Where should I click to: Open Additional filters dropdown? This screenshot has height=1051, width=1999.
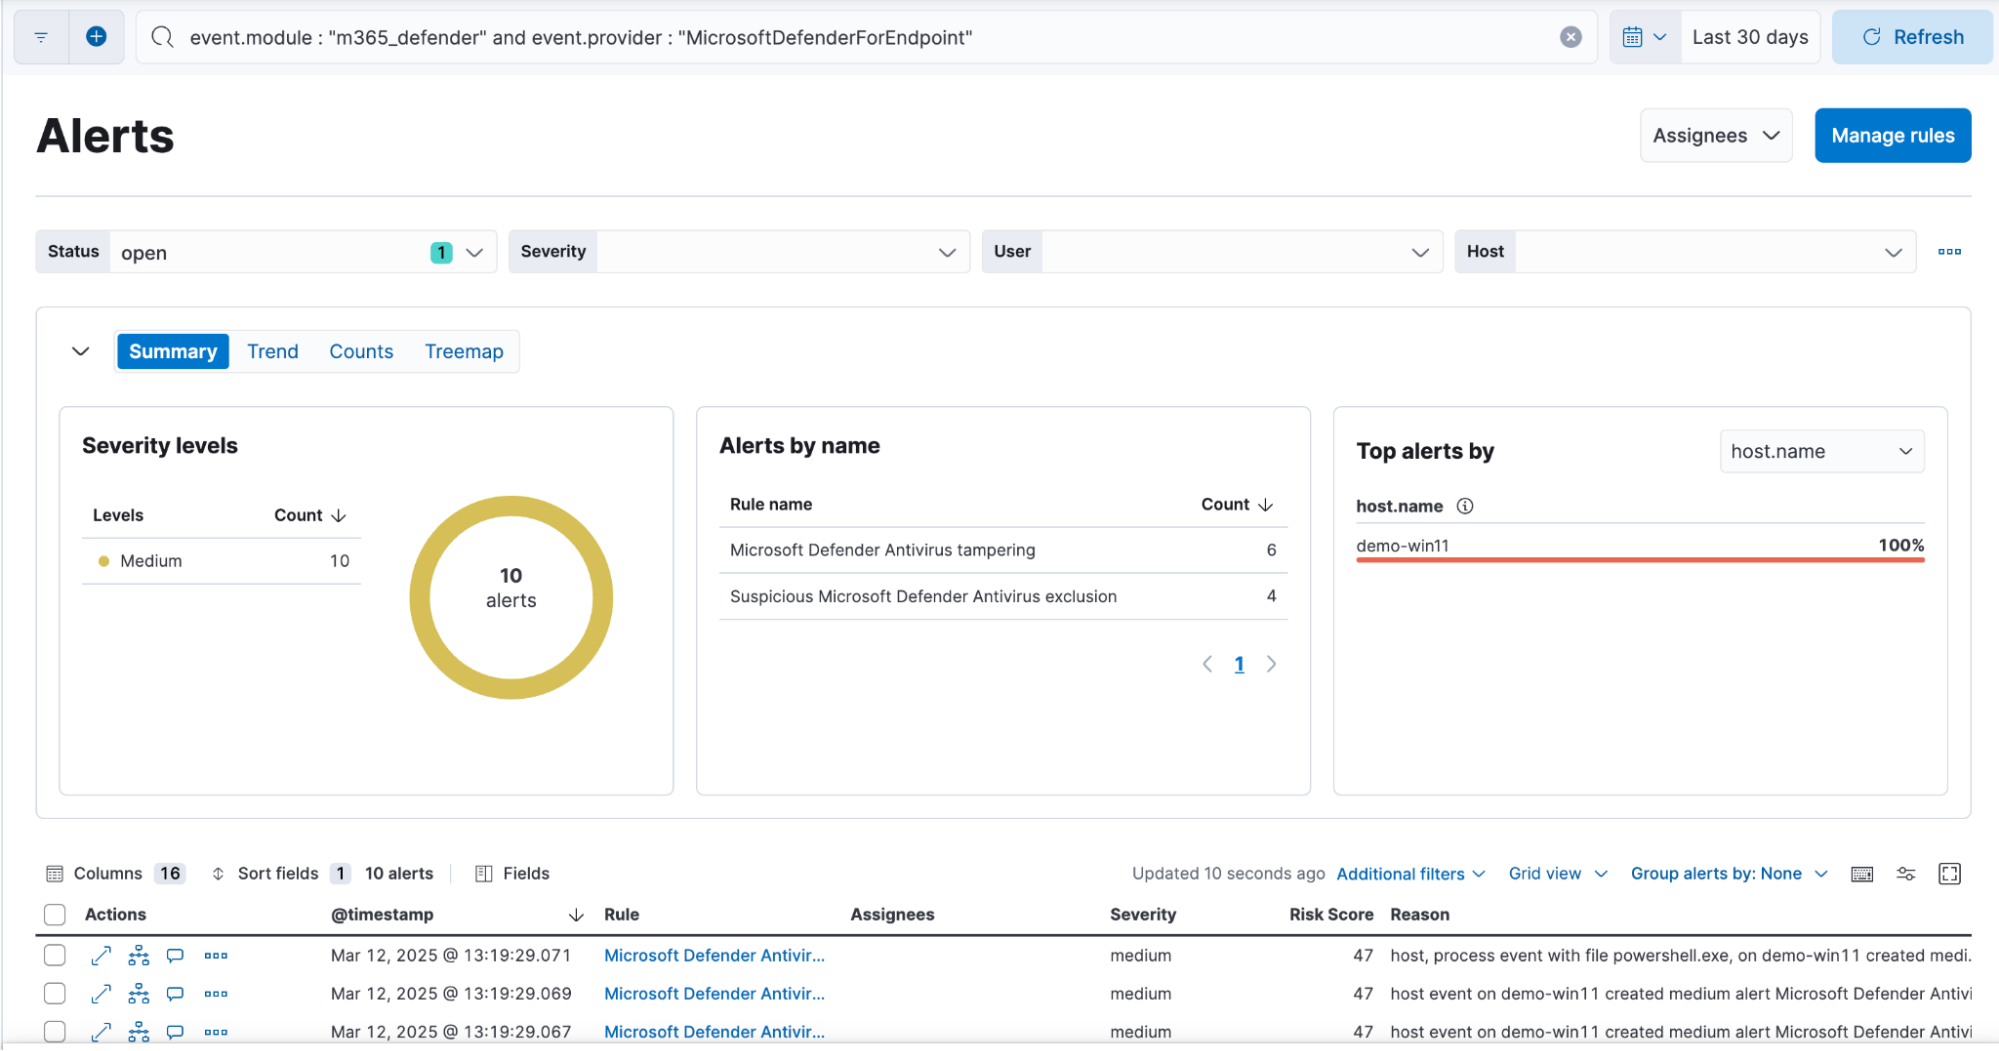(x=1410, y=873)
